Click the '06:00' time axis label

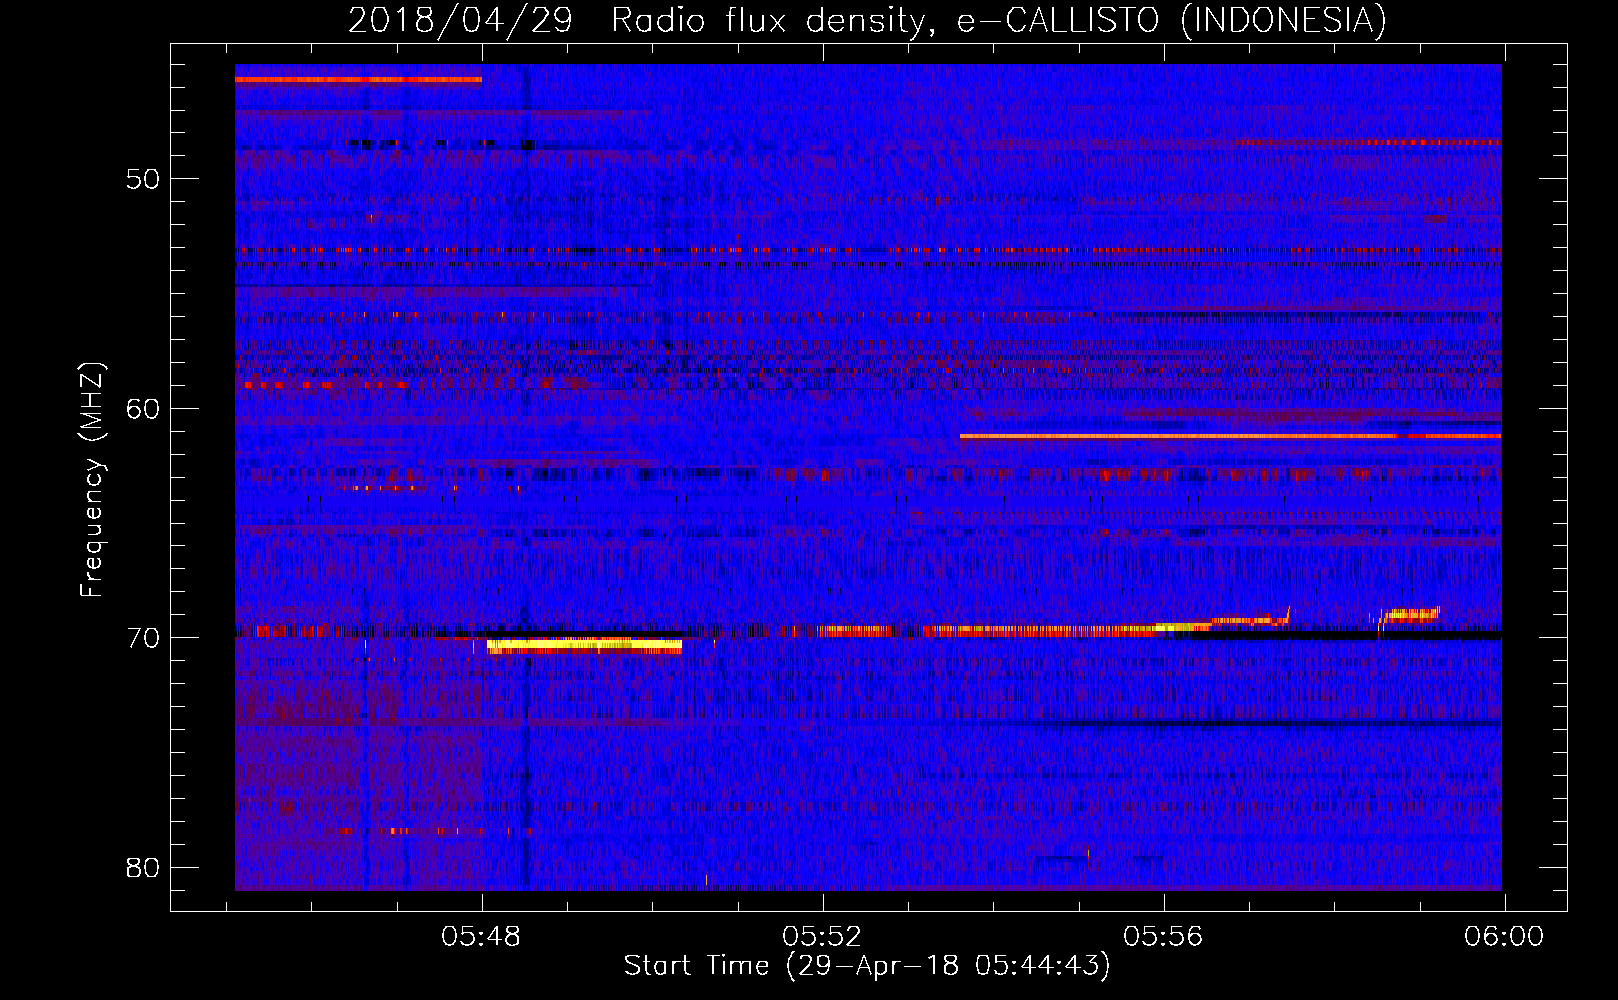pyautogui.click(x=1504, y=937)
